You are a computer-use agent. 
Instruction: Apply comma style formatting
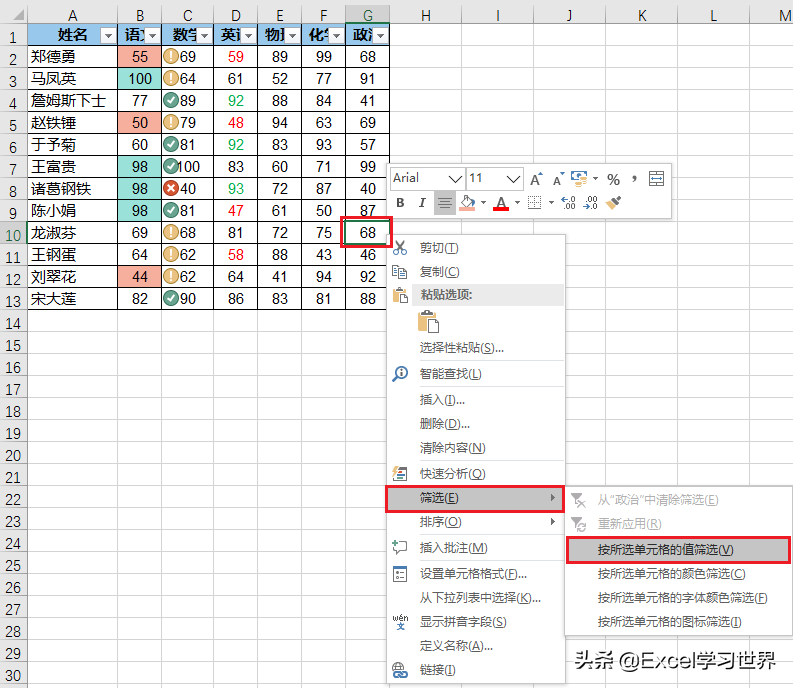634,179
